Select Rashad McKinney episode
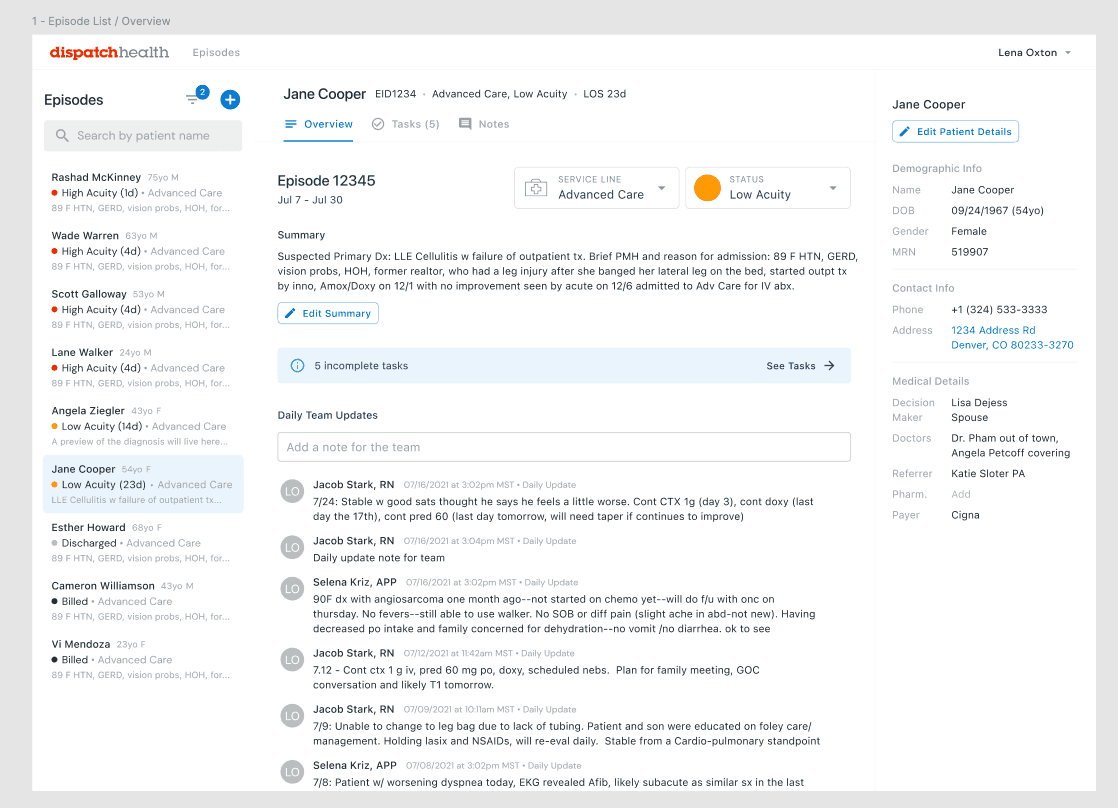 [x=143, y=193]
